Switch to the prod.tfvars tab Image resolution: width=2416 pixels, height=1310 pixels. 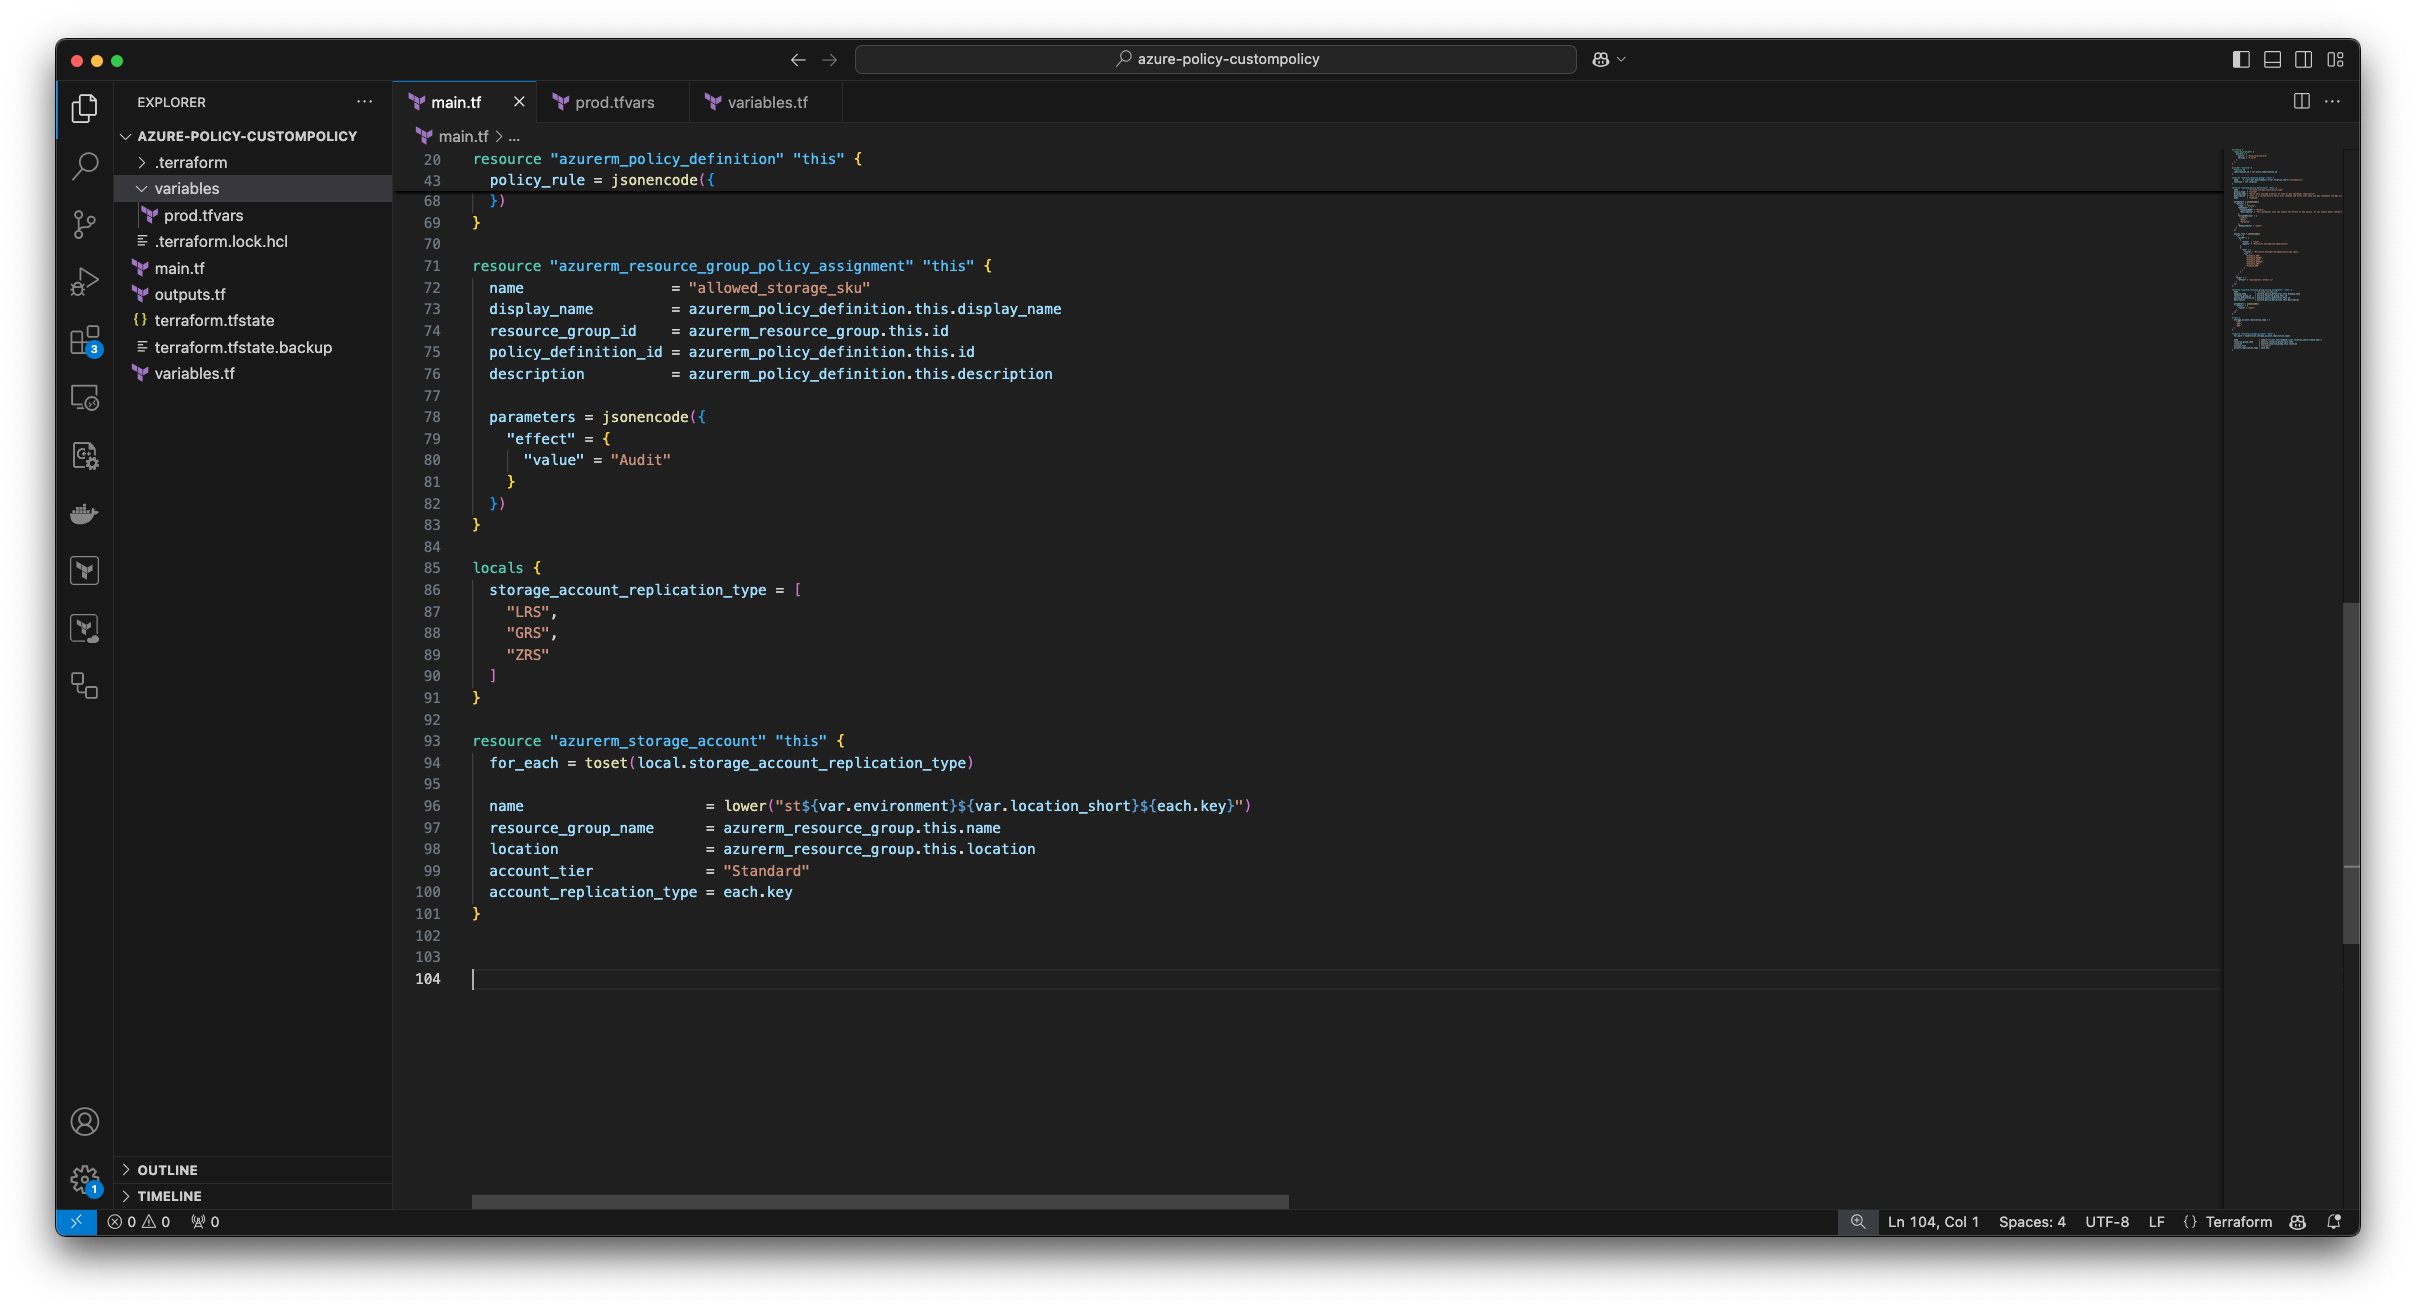(614, 102)
